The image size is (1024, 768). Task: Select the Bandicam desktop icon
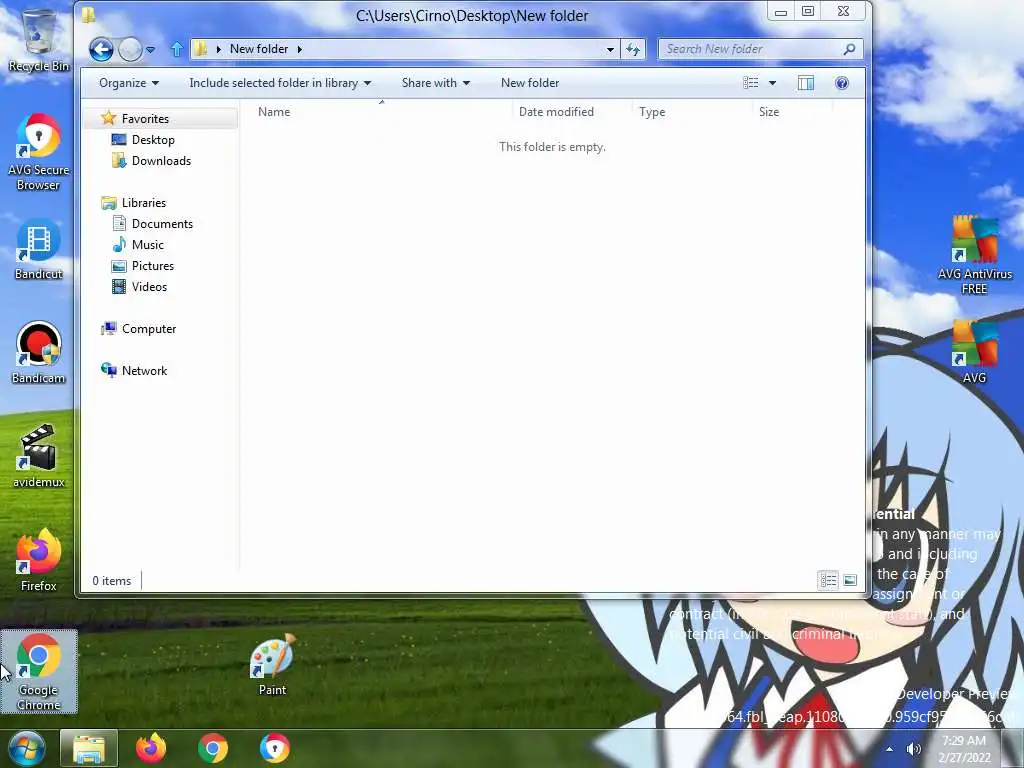click(x=39, y=353)
